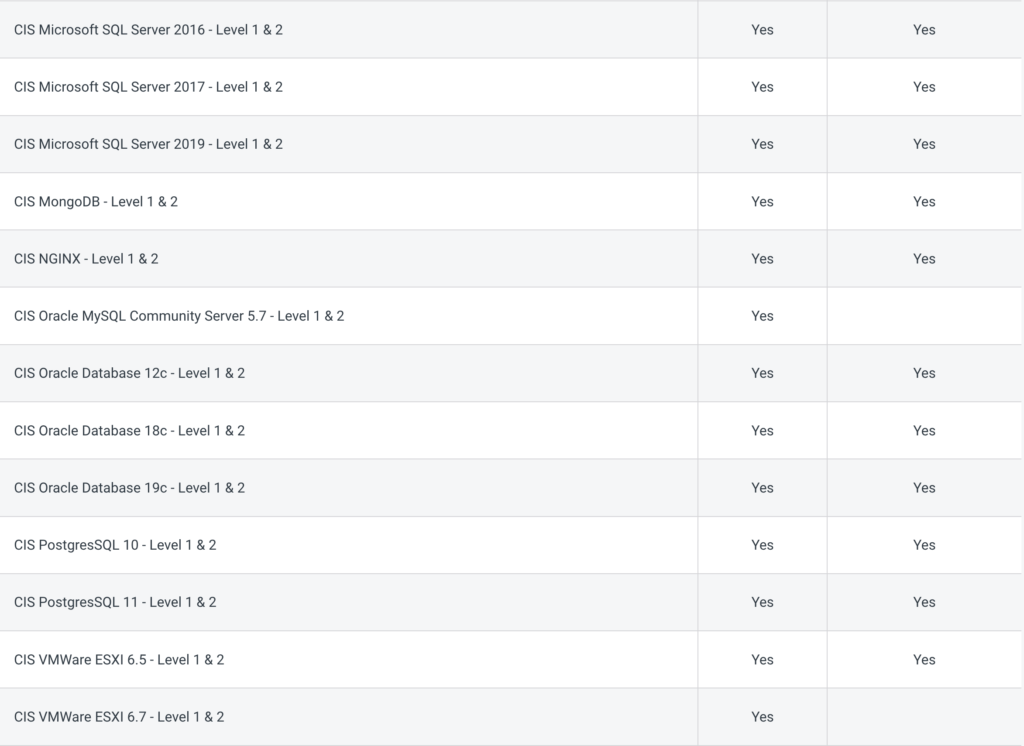Click CIS Oracle MySQL Community Server 5.7 entry
The height and width of the screenshot is (746, 1024).
(179, 316)
